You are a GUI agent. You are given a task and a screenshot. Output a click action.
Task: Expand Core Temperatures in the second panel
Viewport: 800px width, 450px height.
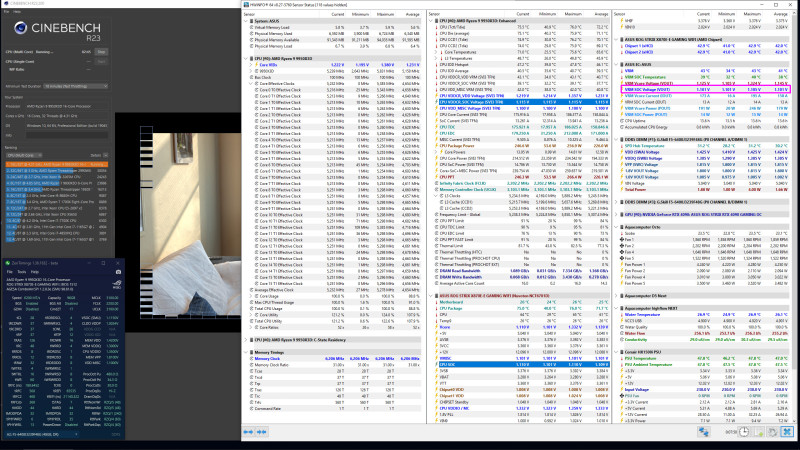(x=436, y=52)
